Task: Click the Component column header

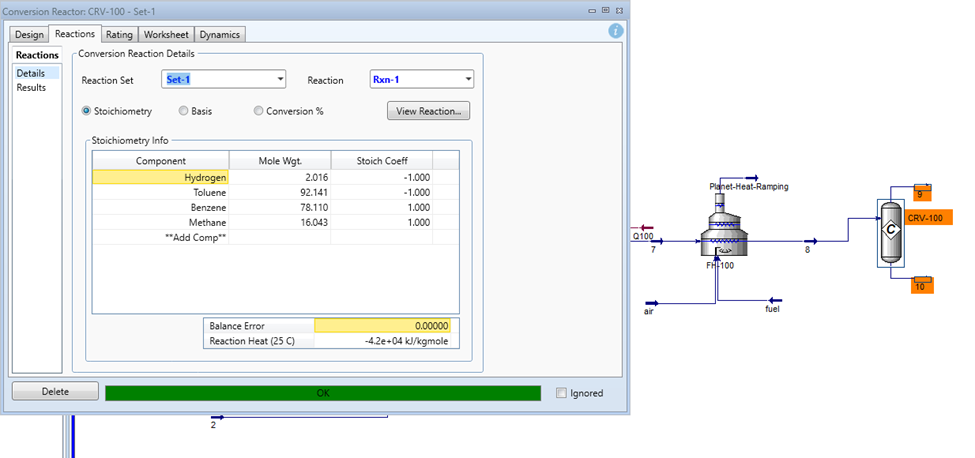Action: (x=160, y=161)
